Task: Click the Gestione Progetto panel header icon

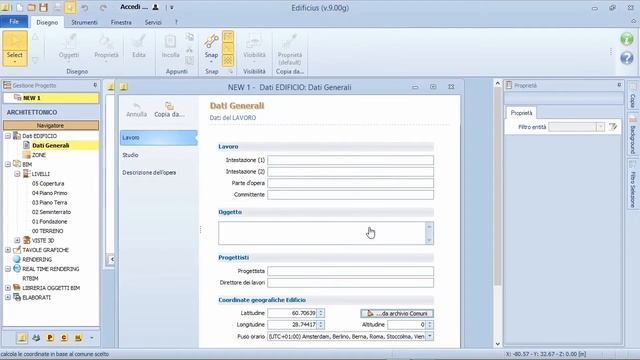Action: 7,85
